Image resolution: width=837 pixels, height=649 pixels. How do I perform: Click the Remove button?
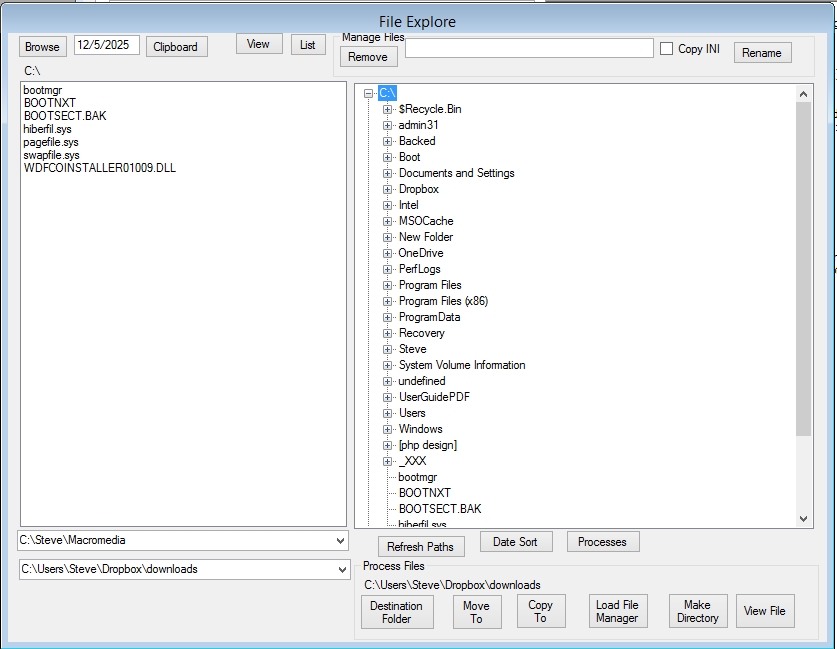(367, 57)
